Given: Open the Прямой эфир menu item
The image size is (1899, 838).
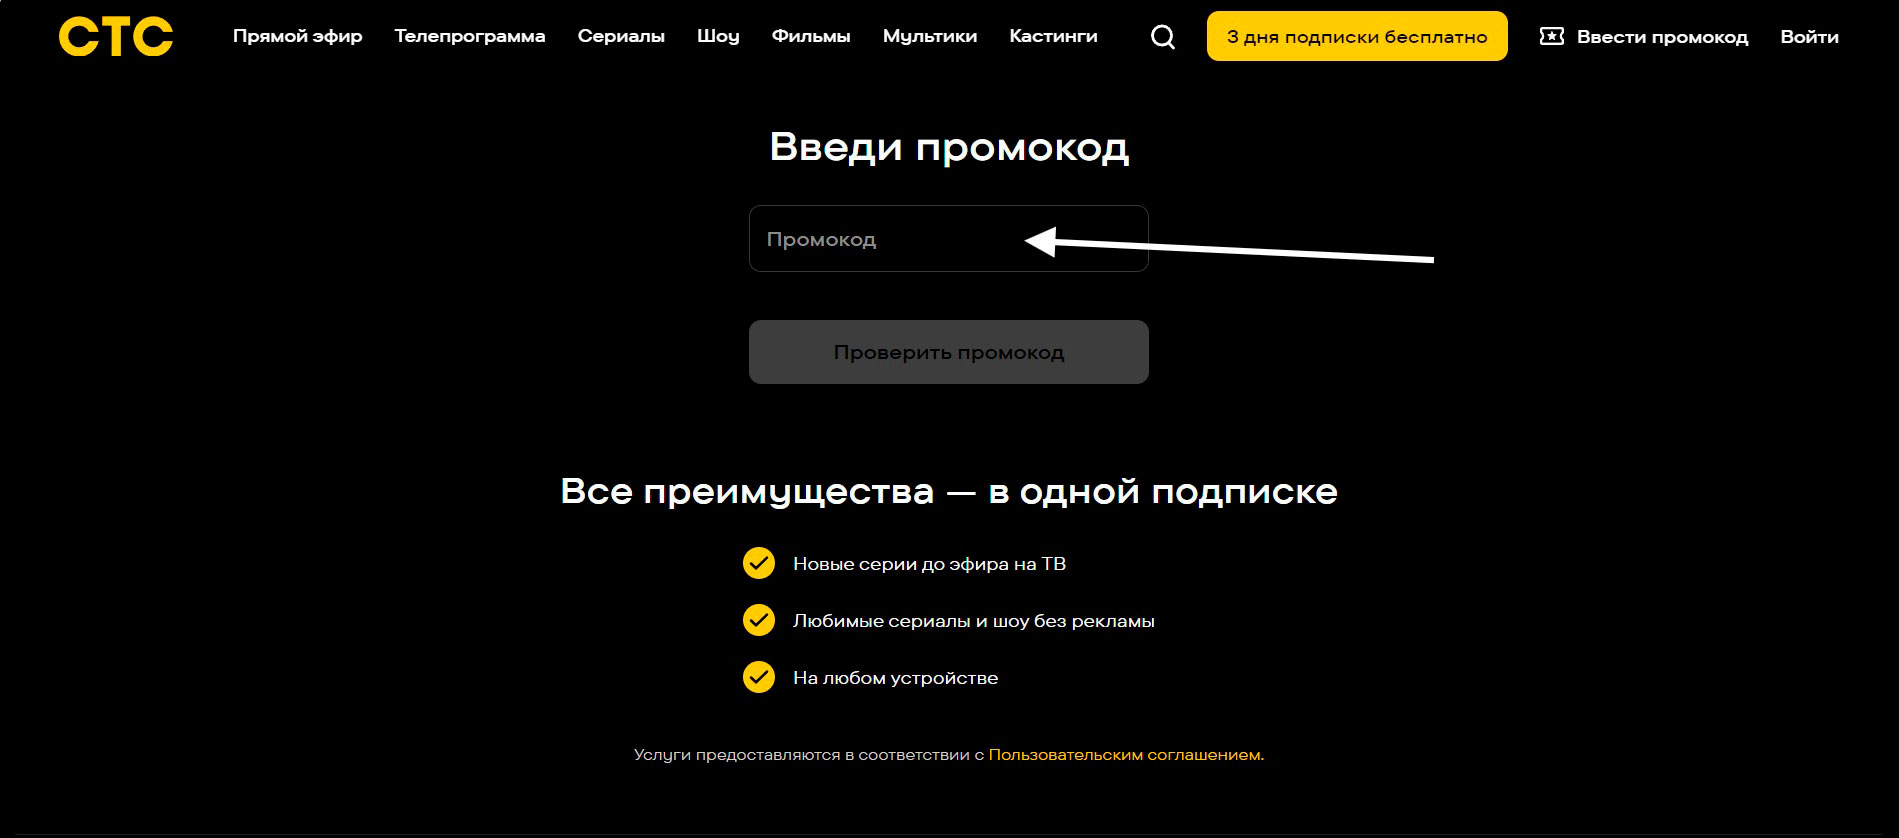Looking at the screenshot, I should click(298, 36).
